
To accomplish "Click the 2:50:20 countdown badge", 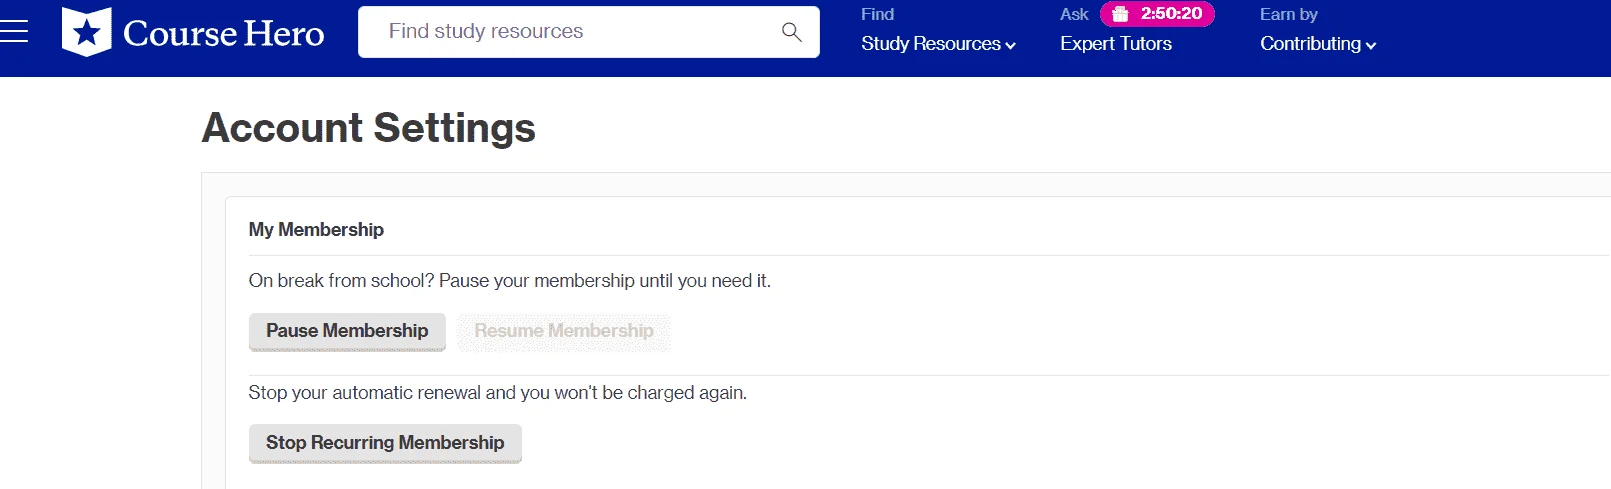I will [x=1157, y=14].
